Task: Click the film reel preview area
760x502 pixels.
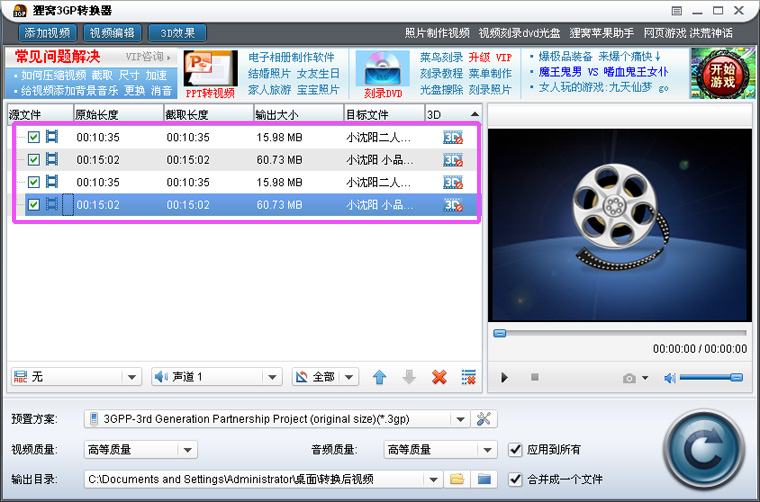Action: 619,225
